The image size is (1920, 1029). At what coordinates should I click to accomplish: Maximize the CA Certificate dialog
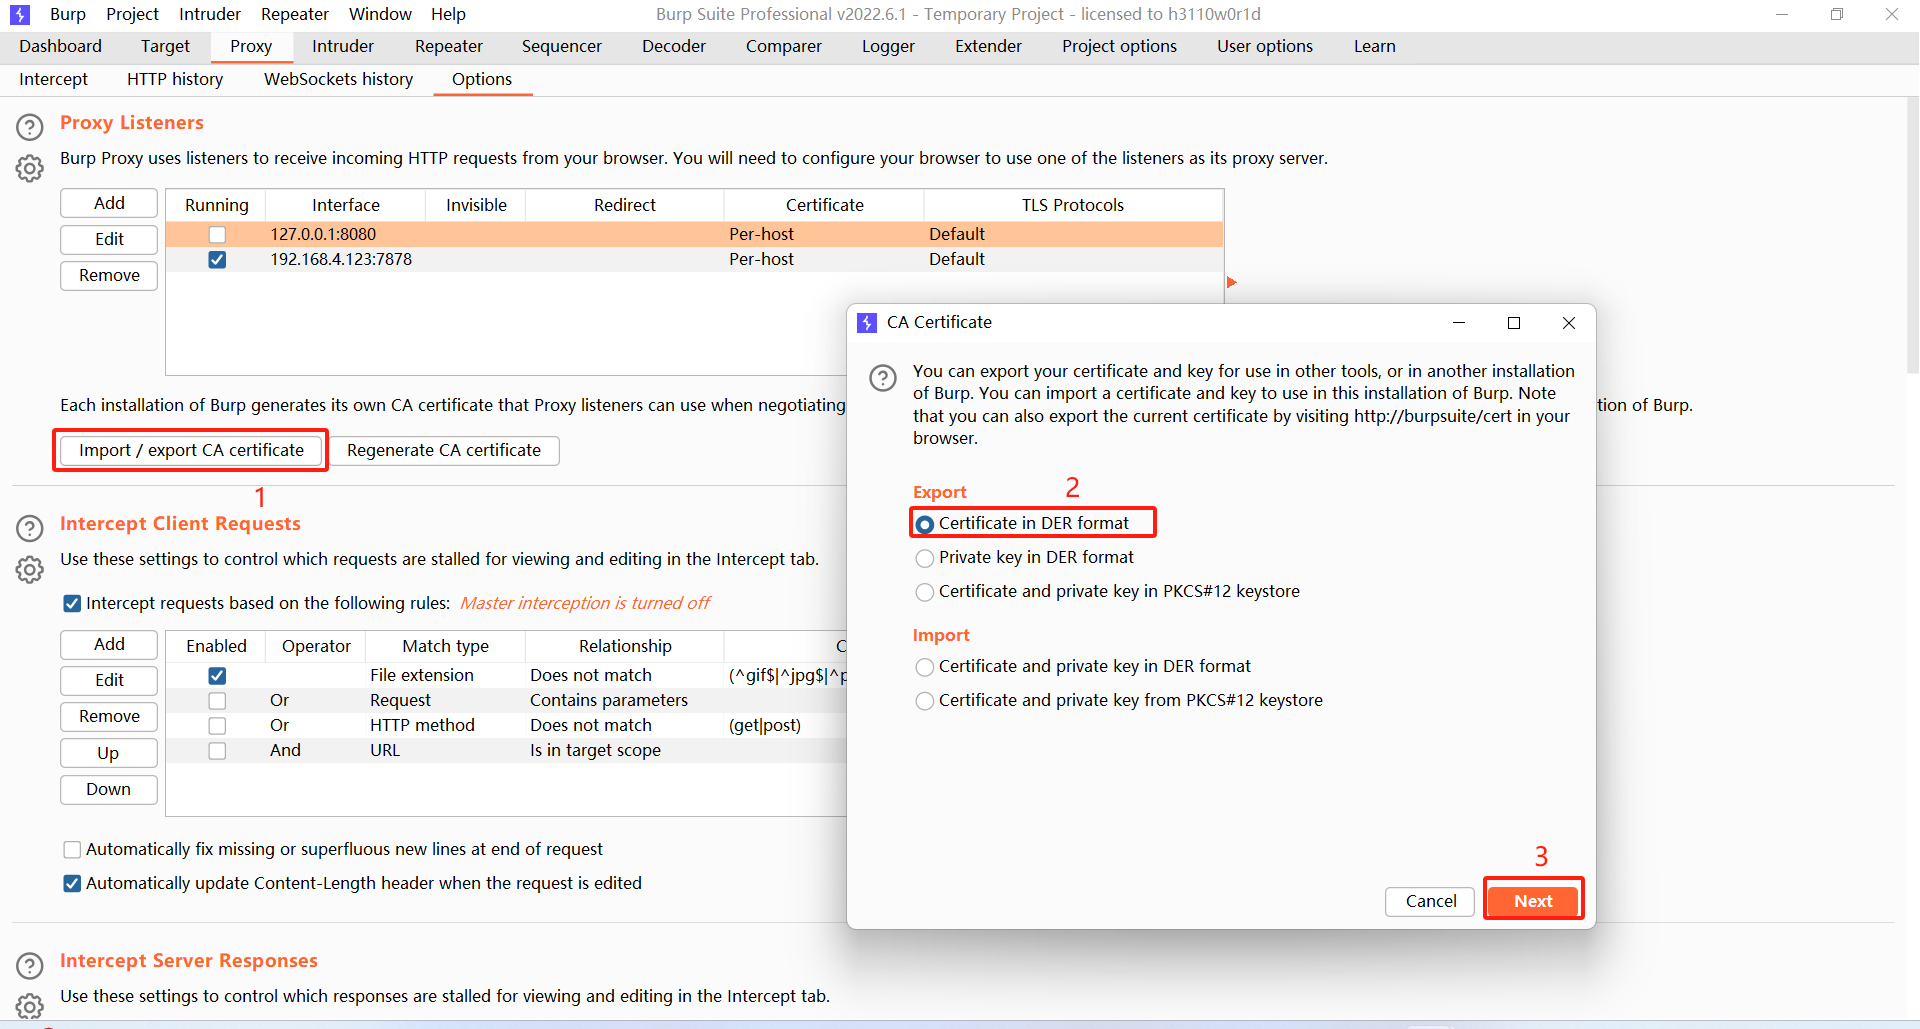tap(1514, 323)
